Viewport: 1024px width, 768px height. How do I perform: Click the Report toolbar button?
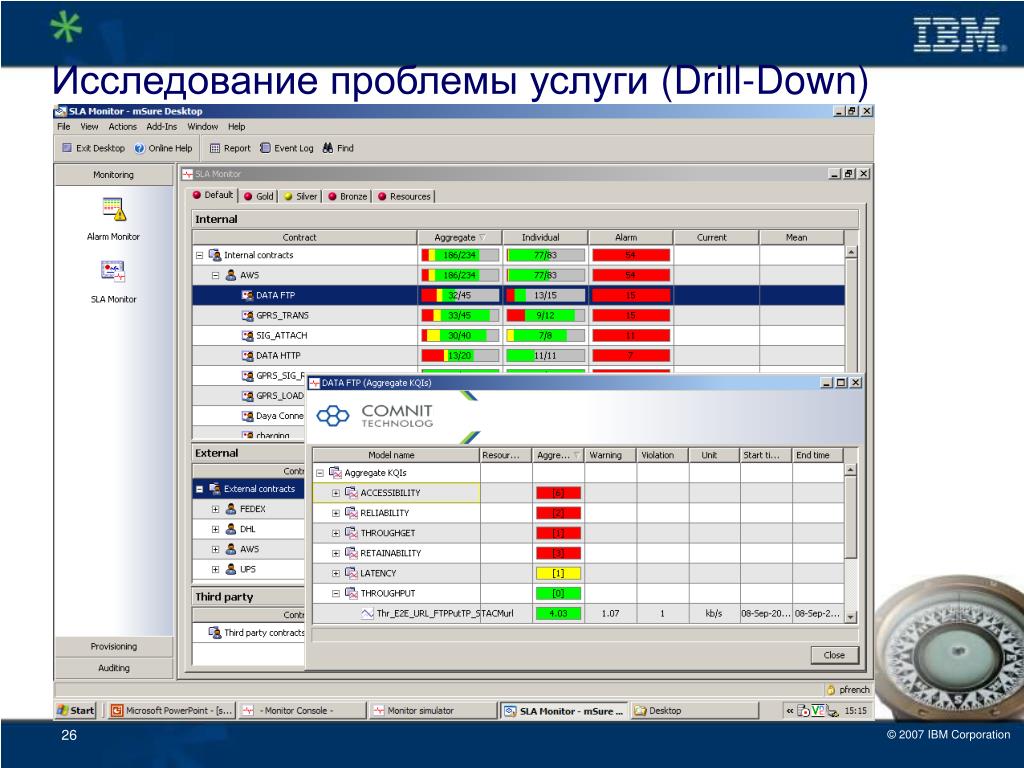click(x=230, y=148)
